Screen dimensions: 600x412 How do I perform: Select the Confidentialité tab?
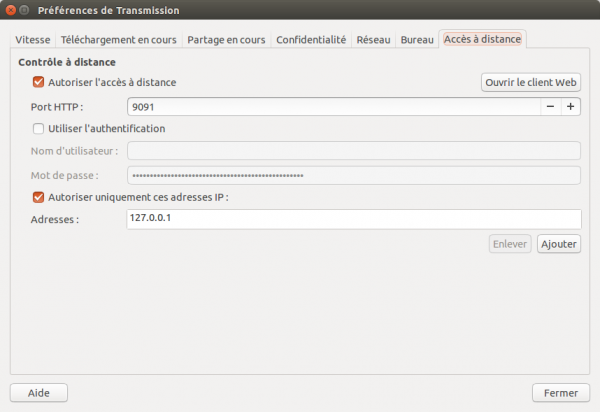(311, 39)
